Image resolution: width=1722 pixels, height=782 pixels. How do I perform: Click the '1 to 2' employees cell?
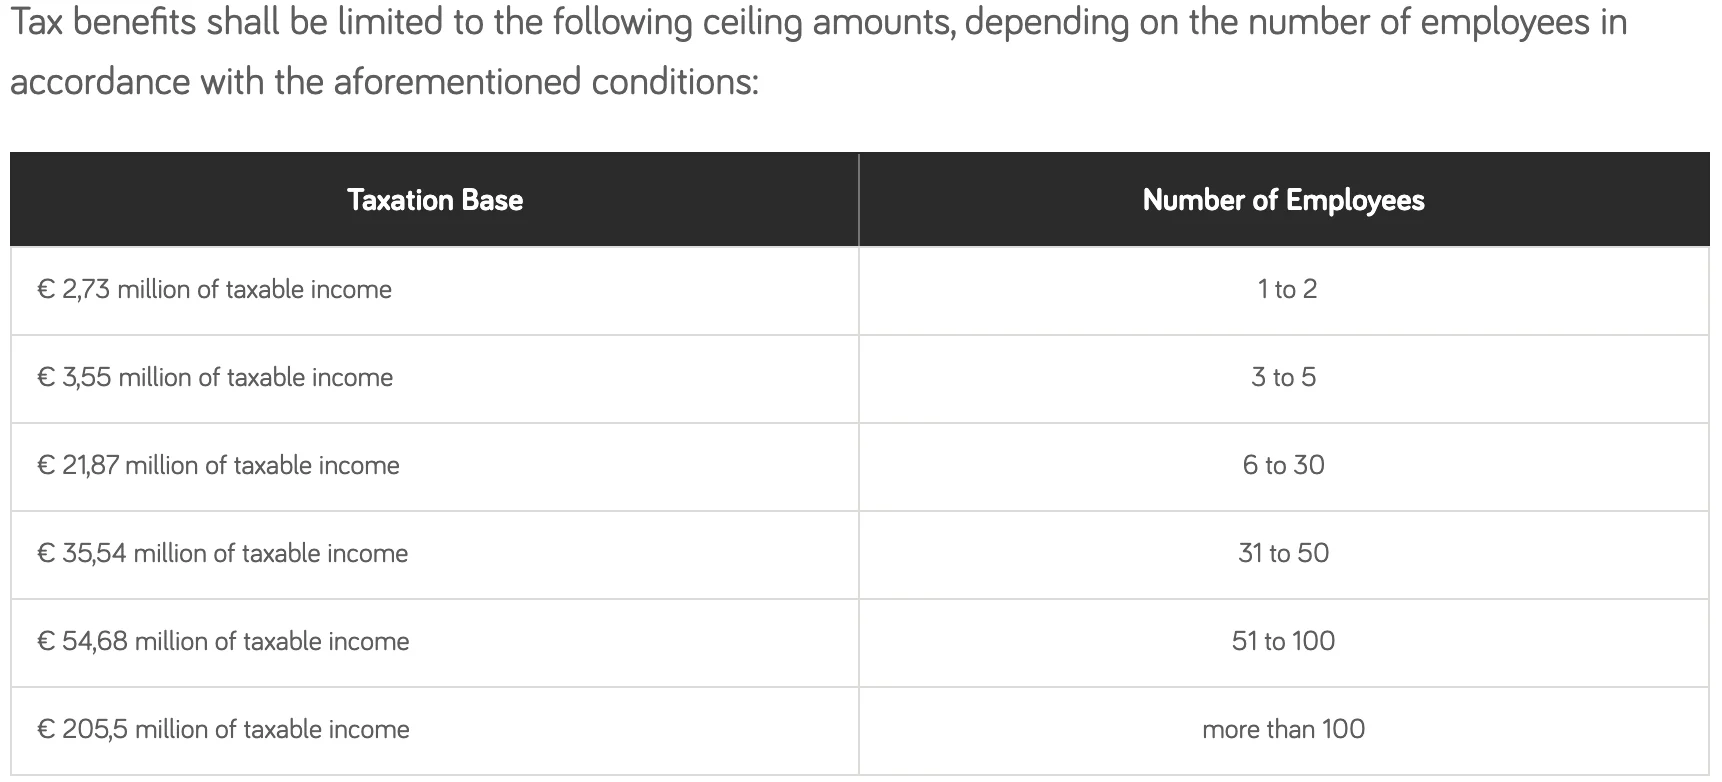point(1284,290)
